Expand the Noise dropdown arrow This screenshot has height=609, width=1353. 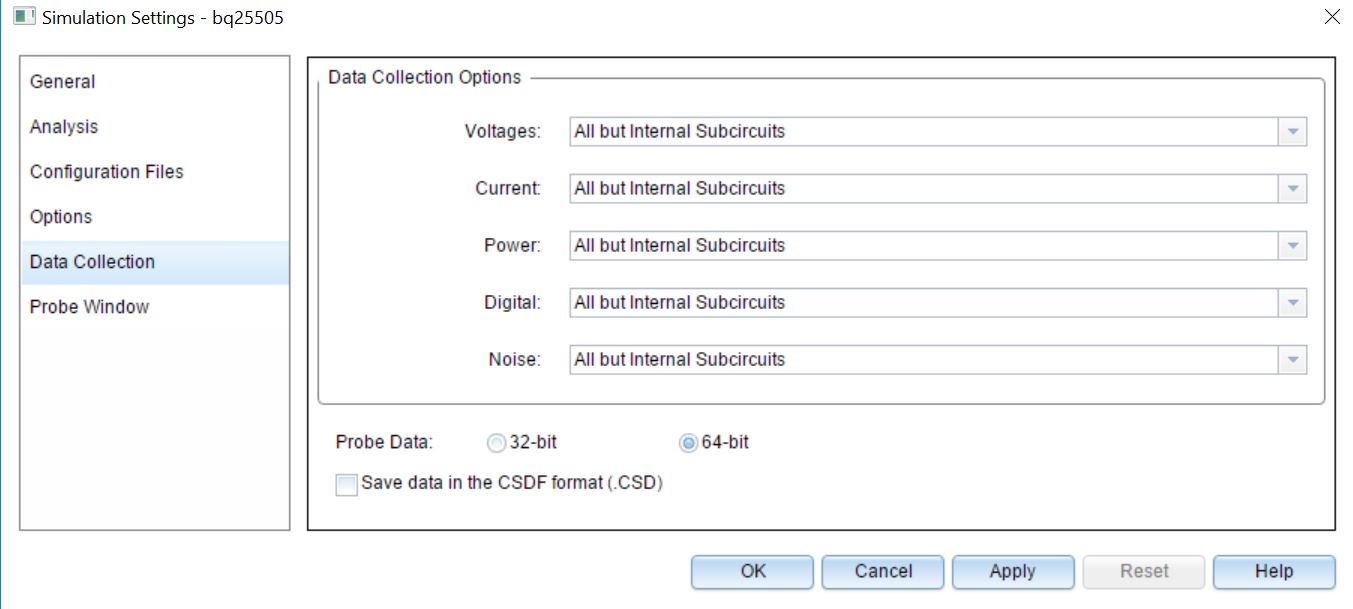click(1292, 360)
